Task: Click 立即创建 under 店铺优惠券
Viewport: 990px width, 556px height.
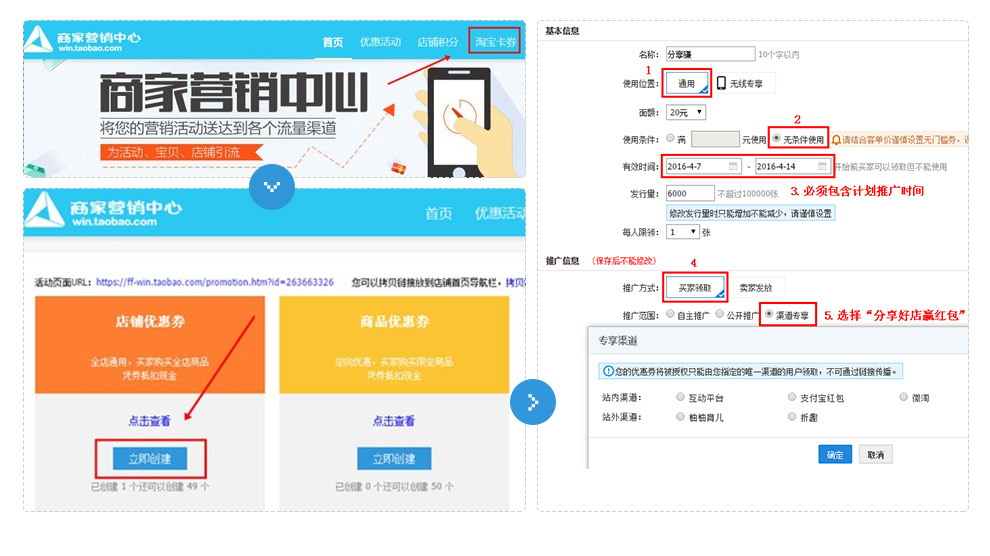Action: 150,459
